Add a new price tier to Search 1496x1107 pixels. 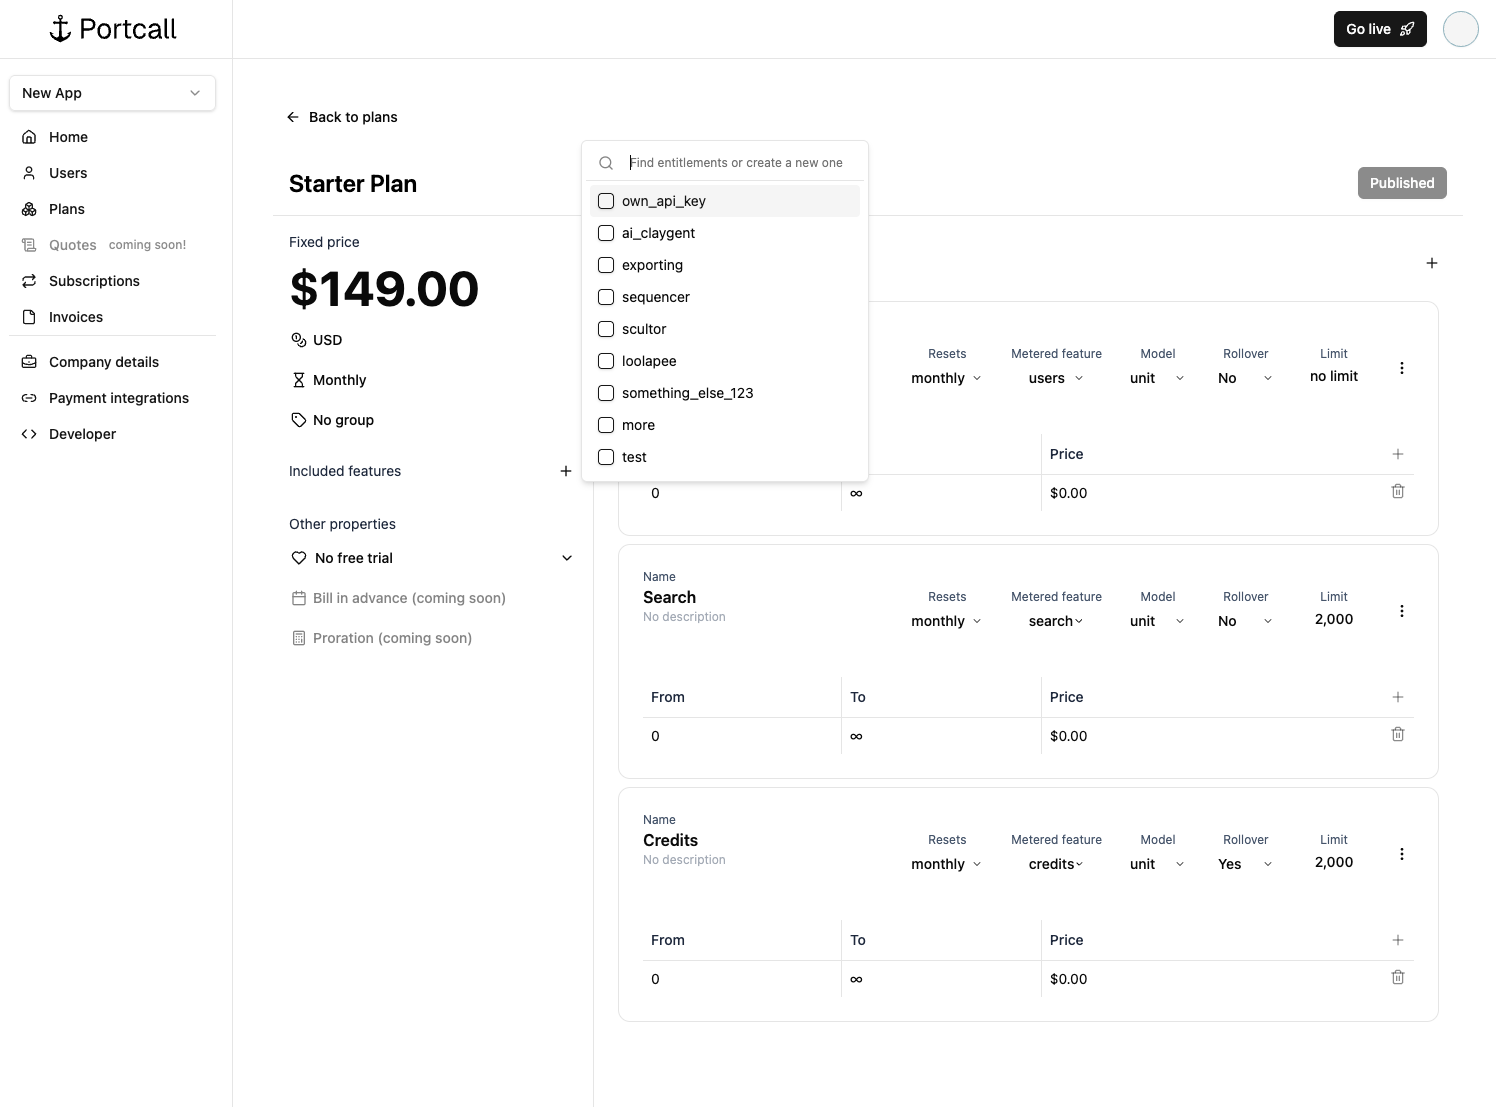click(x=1398, y=697)
